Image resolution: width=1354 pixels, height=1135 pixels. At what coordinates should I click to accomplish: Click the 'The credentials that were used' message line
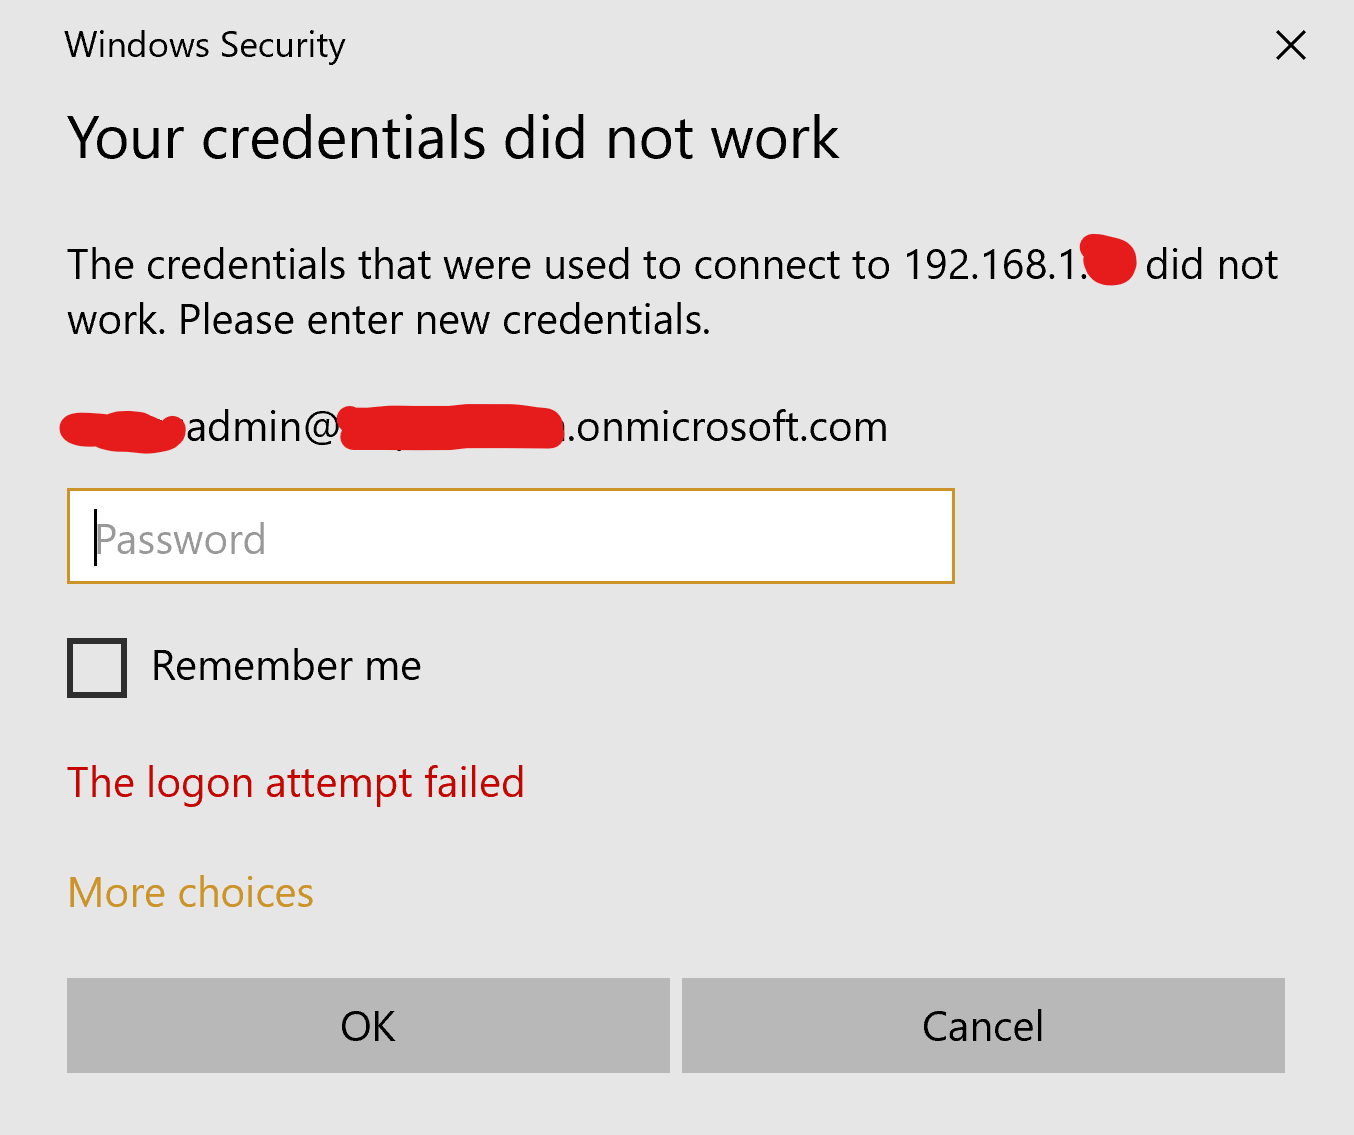[478, 265]
